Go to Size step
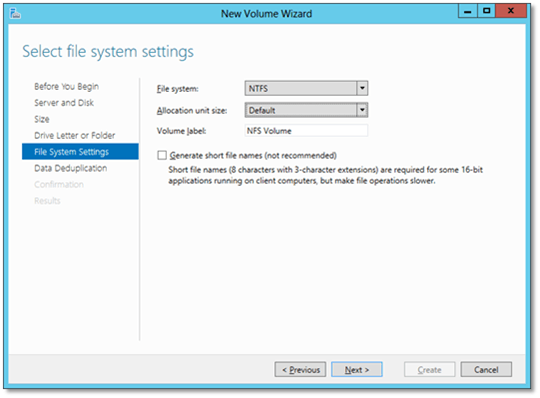Image resolution: width=540 pixels, height=398 pixels. coord(42,119)
